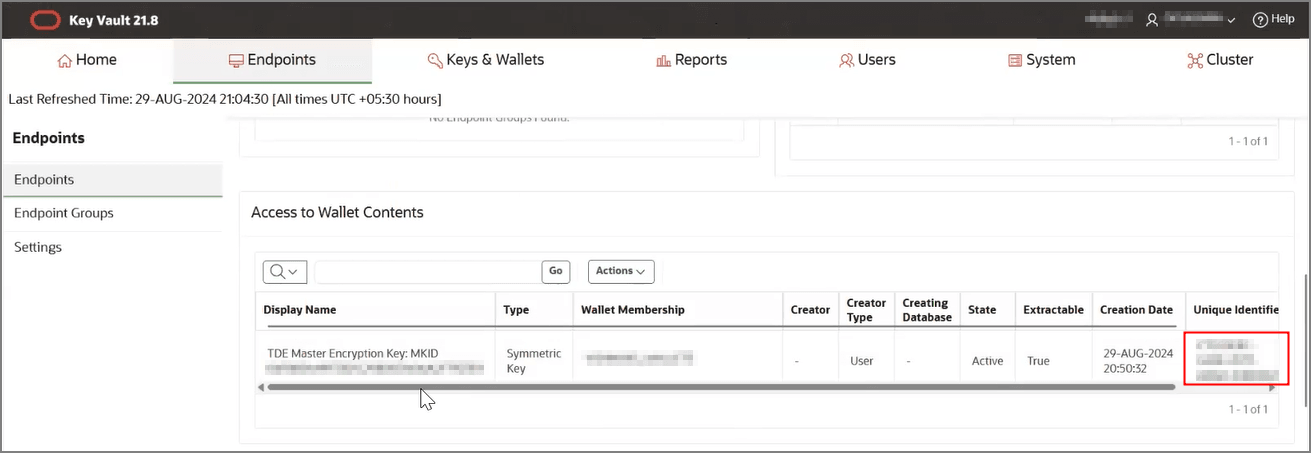Image resolution: width=1311 pixels, height=453 pixels.
Task: Sort by Creating Database column
Action: point(927,310)
